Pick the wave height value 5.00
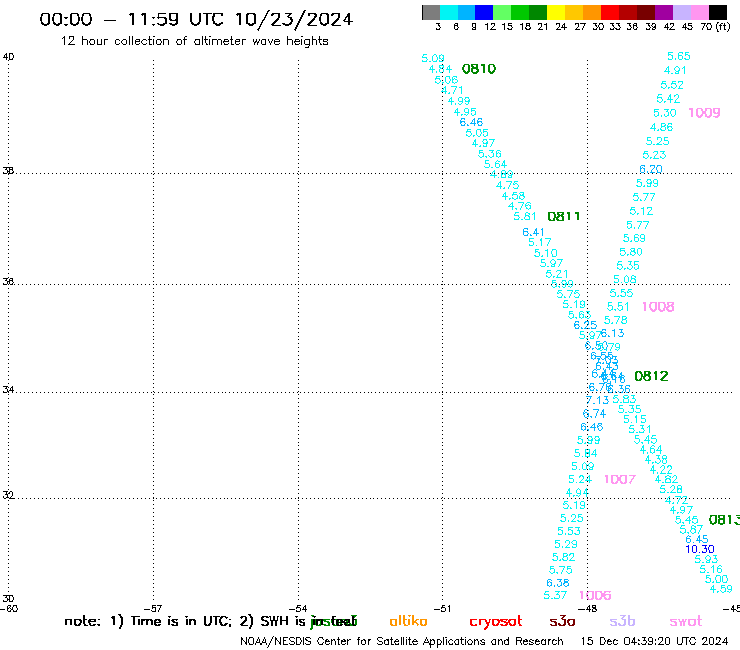The image size is (740, 650). [716, 579]
